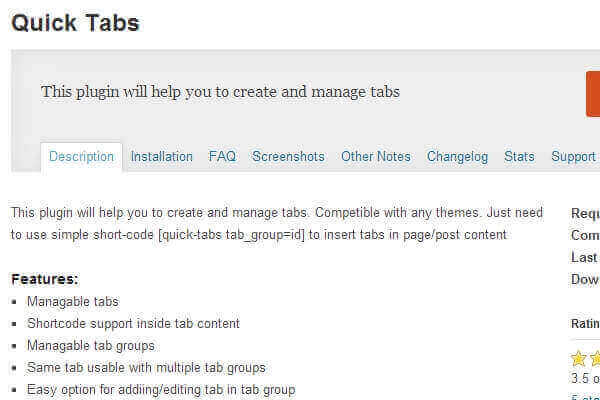Click the second yellow rating star
This screenshot has height=400, width=600.
[x=595, y=358]
